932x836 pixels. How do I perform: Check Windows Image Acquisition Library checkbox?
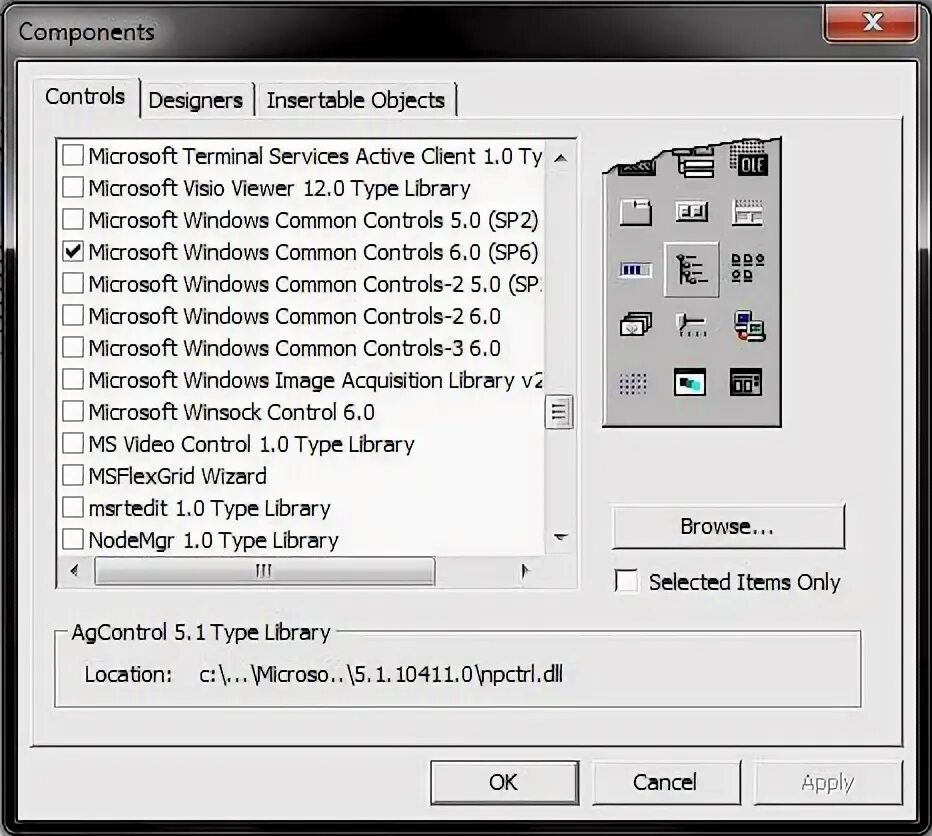click(x=73, y=380)
